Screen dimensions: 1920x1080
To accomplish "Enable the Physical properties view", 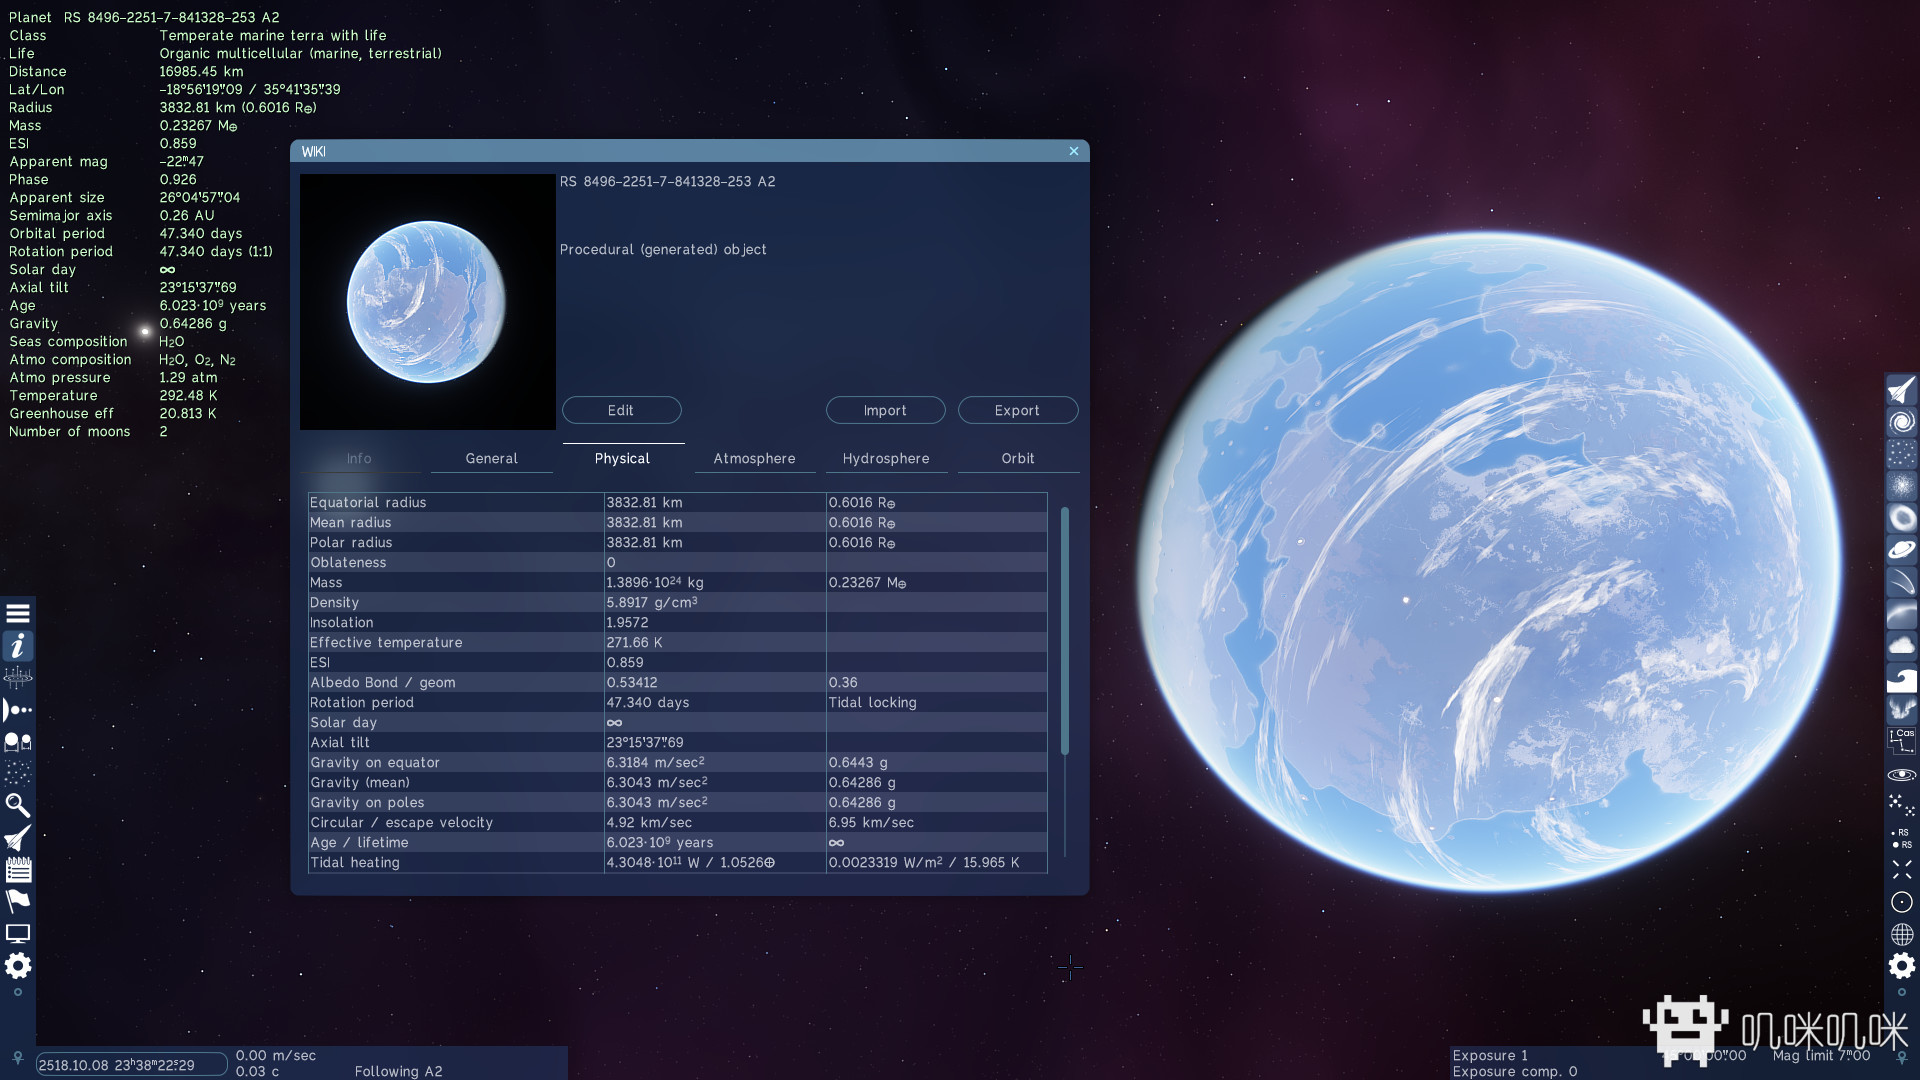I will point(621,458).
